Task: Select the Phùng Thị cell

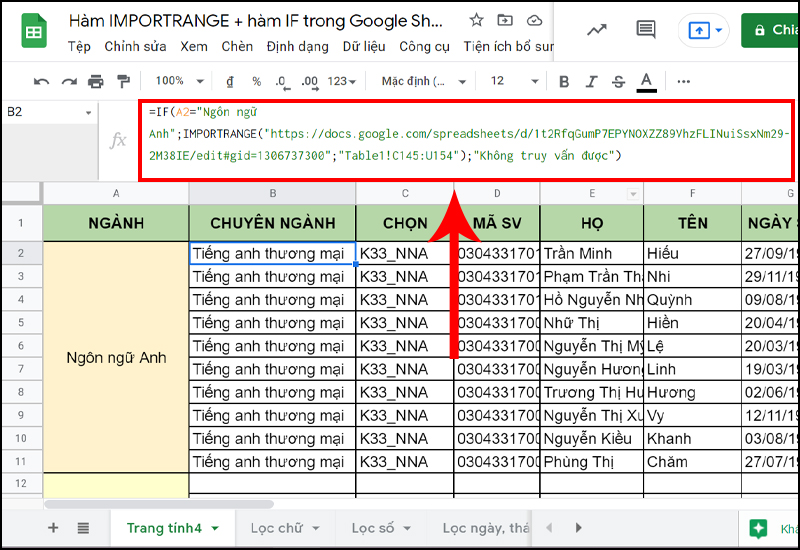Action: pyautogui.click(x=591, y=461)
